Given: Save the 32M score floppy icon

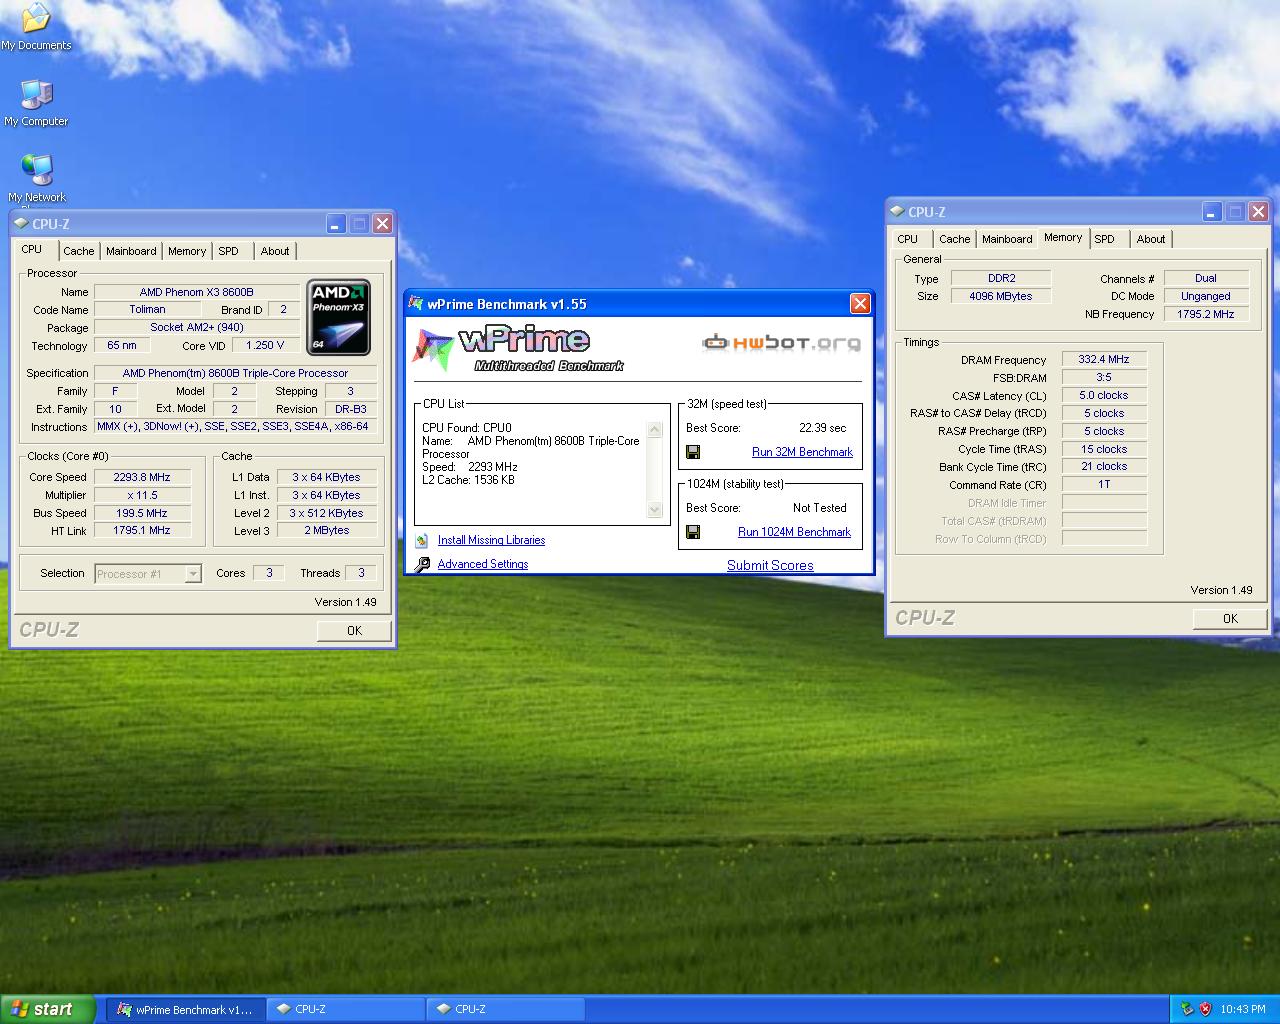Looking at the screenshot, I should (693, 452).
